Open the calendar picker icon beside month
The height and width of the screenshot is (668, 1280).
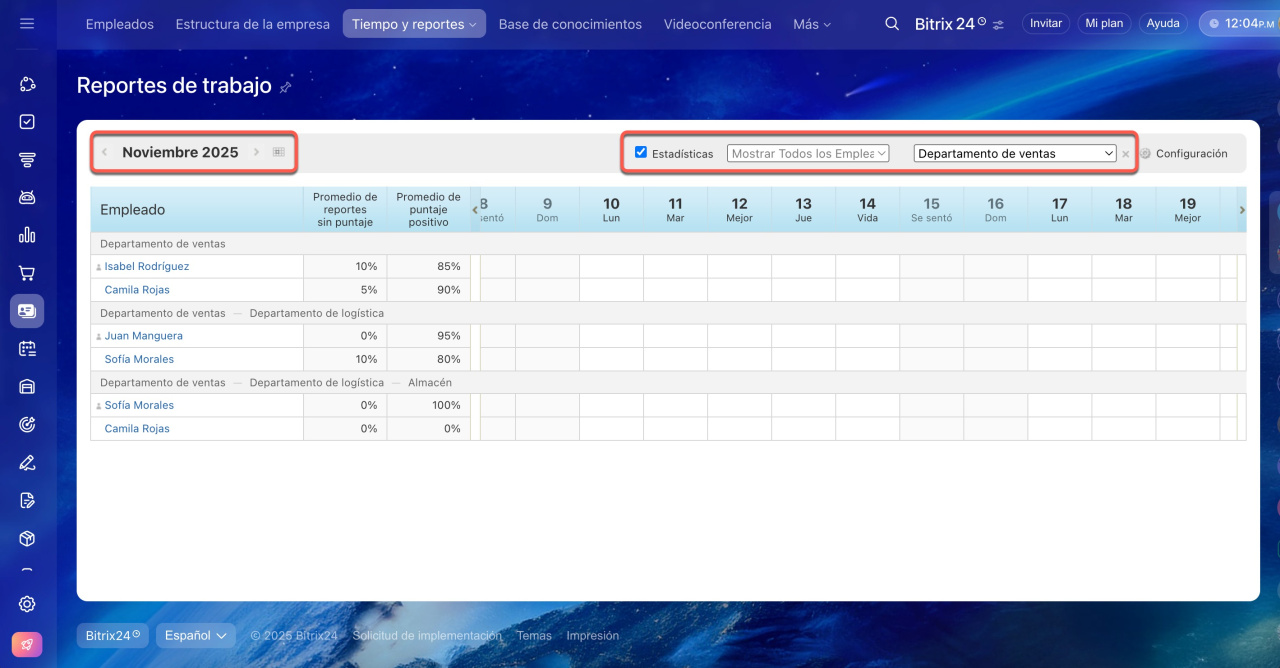pyautogui.click(x=279, y=152)
